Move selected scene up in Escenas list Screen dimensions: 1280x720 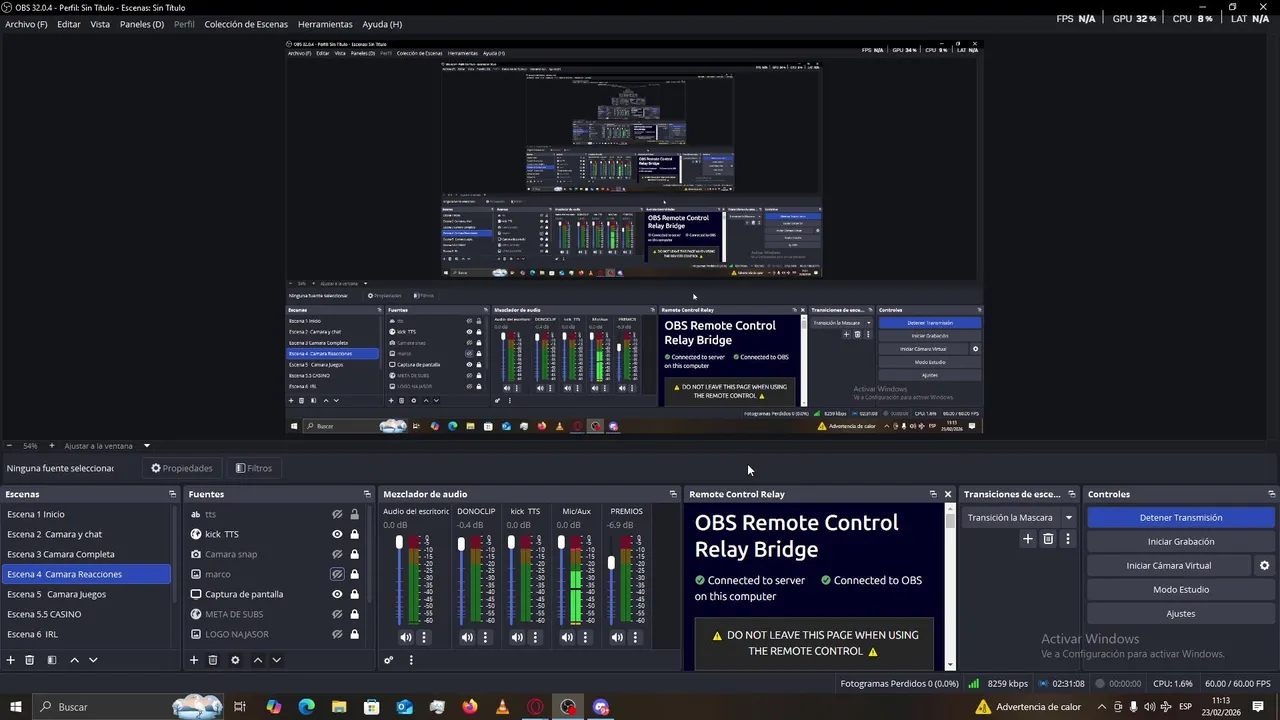coord(74,660)
